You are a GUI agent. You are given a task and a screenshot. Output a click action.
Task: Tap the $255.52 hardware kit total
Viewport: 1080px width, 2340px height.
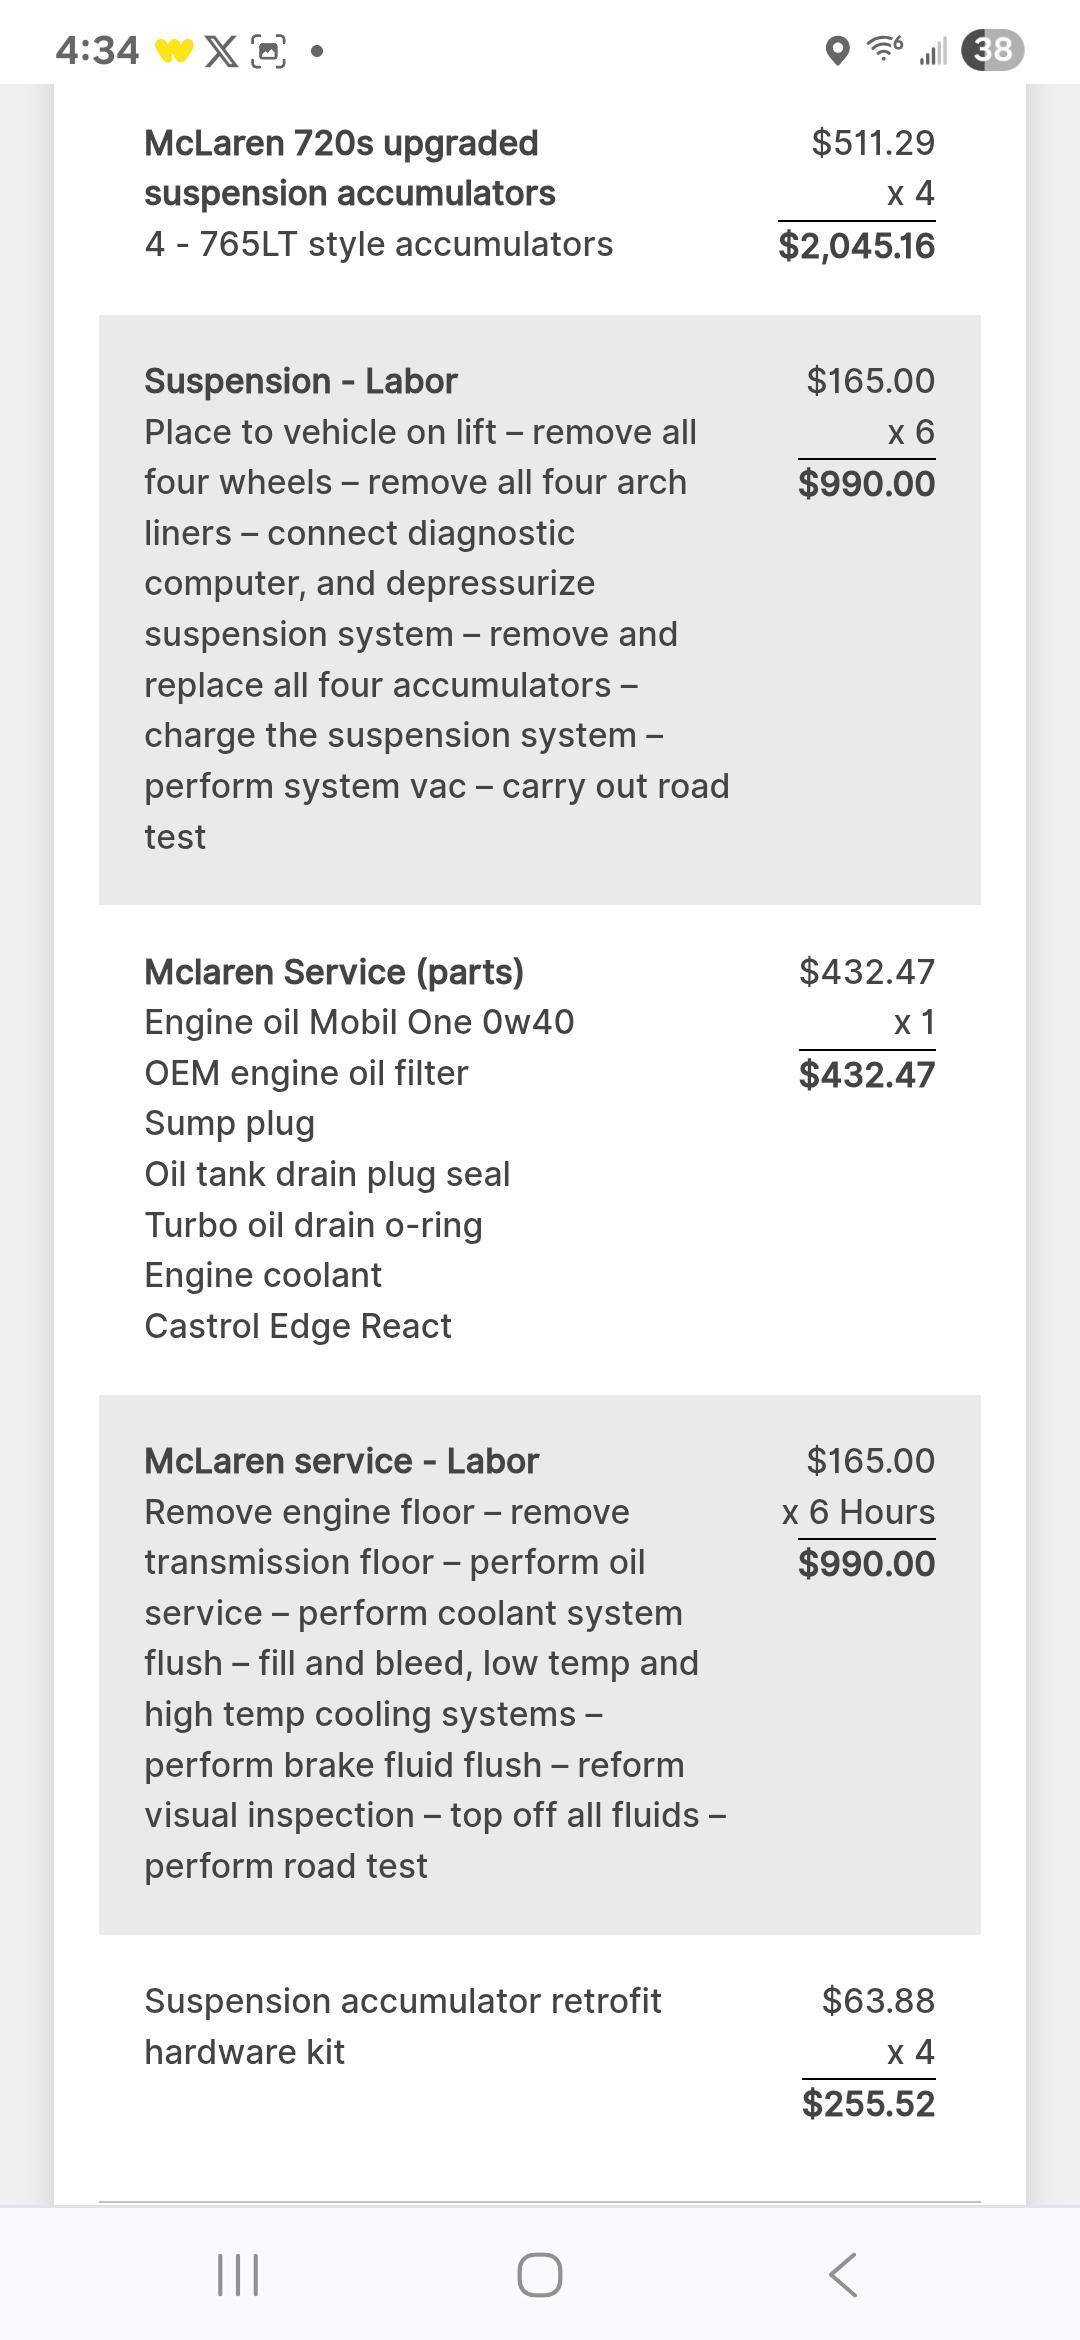(868, 2103)
